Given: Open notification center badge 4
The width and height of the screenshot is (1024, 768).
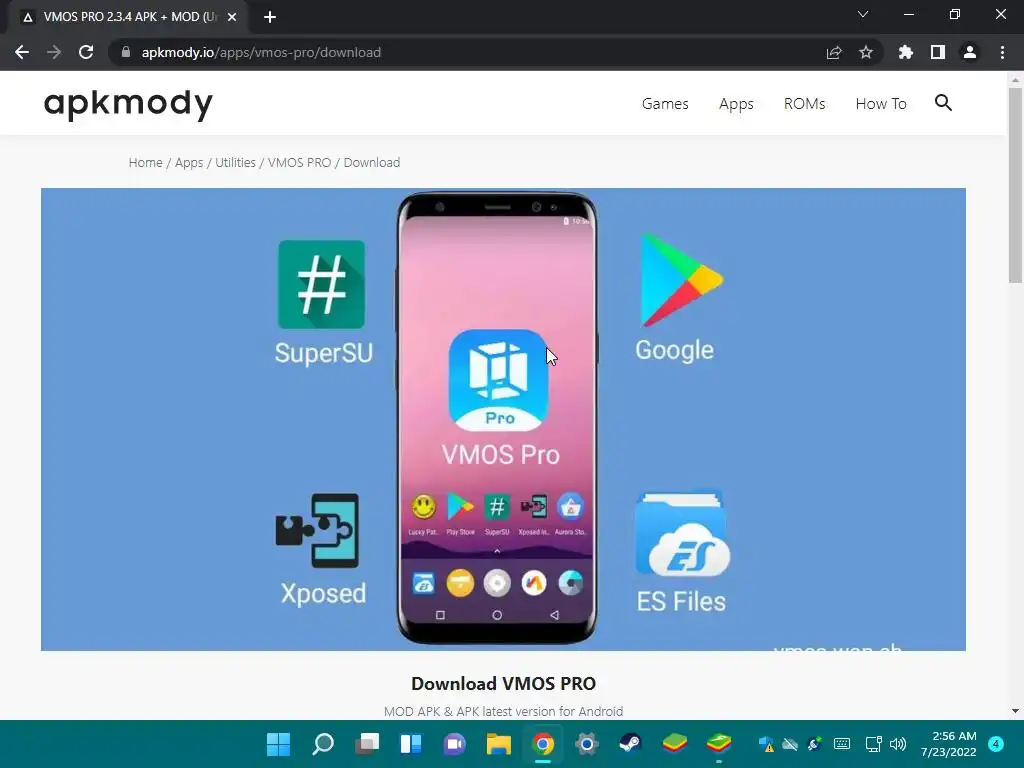Looking at the screenshot, I should (996, 744).
